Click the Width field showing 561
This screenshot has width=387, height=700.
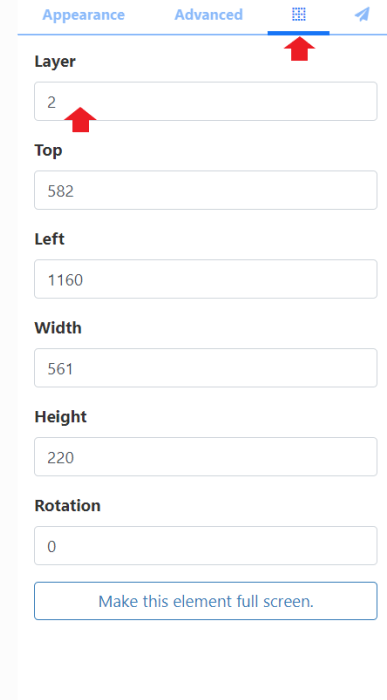pyautogui.click(x=206, y=368)
